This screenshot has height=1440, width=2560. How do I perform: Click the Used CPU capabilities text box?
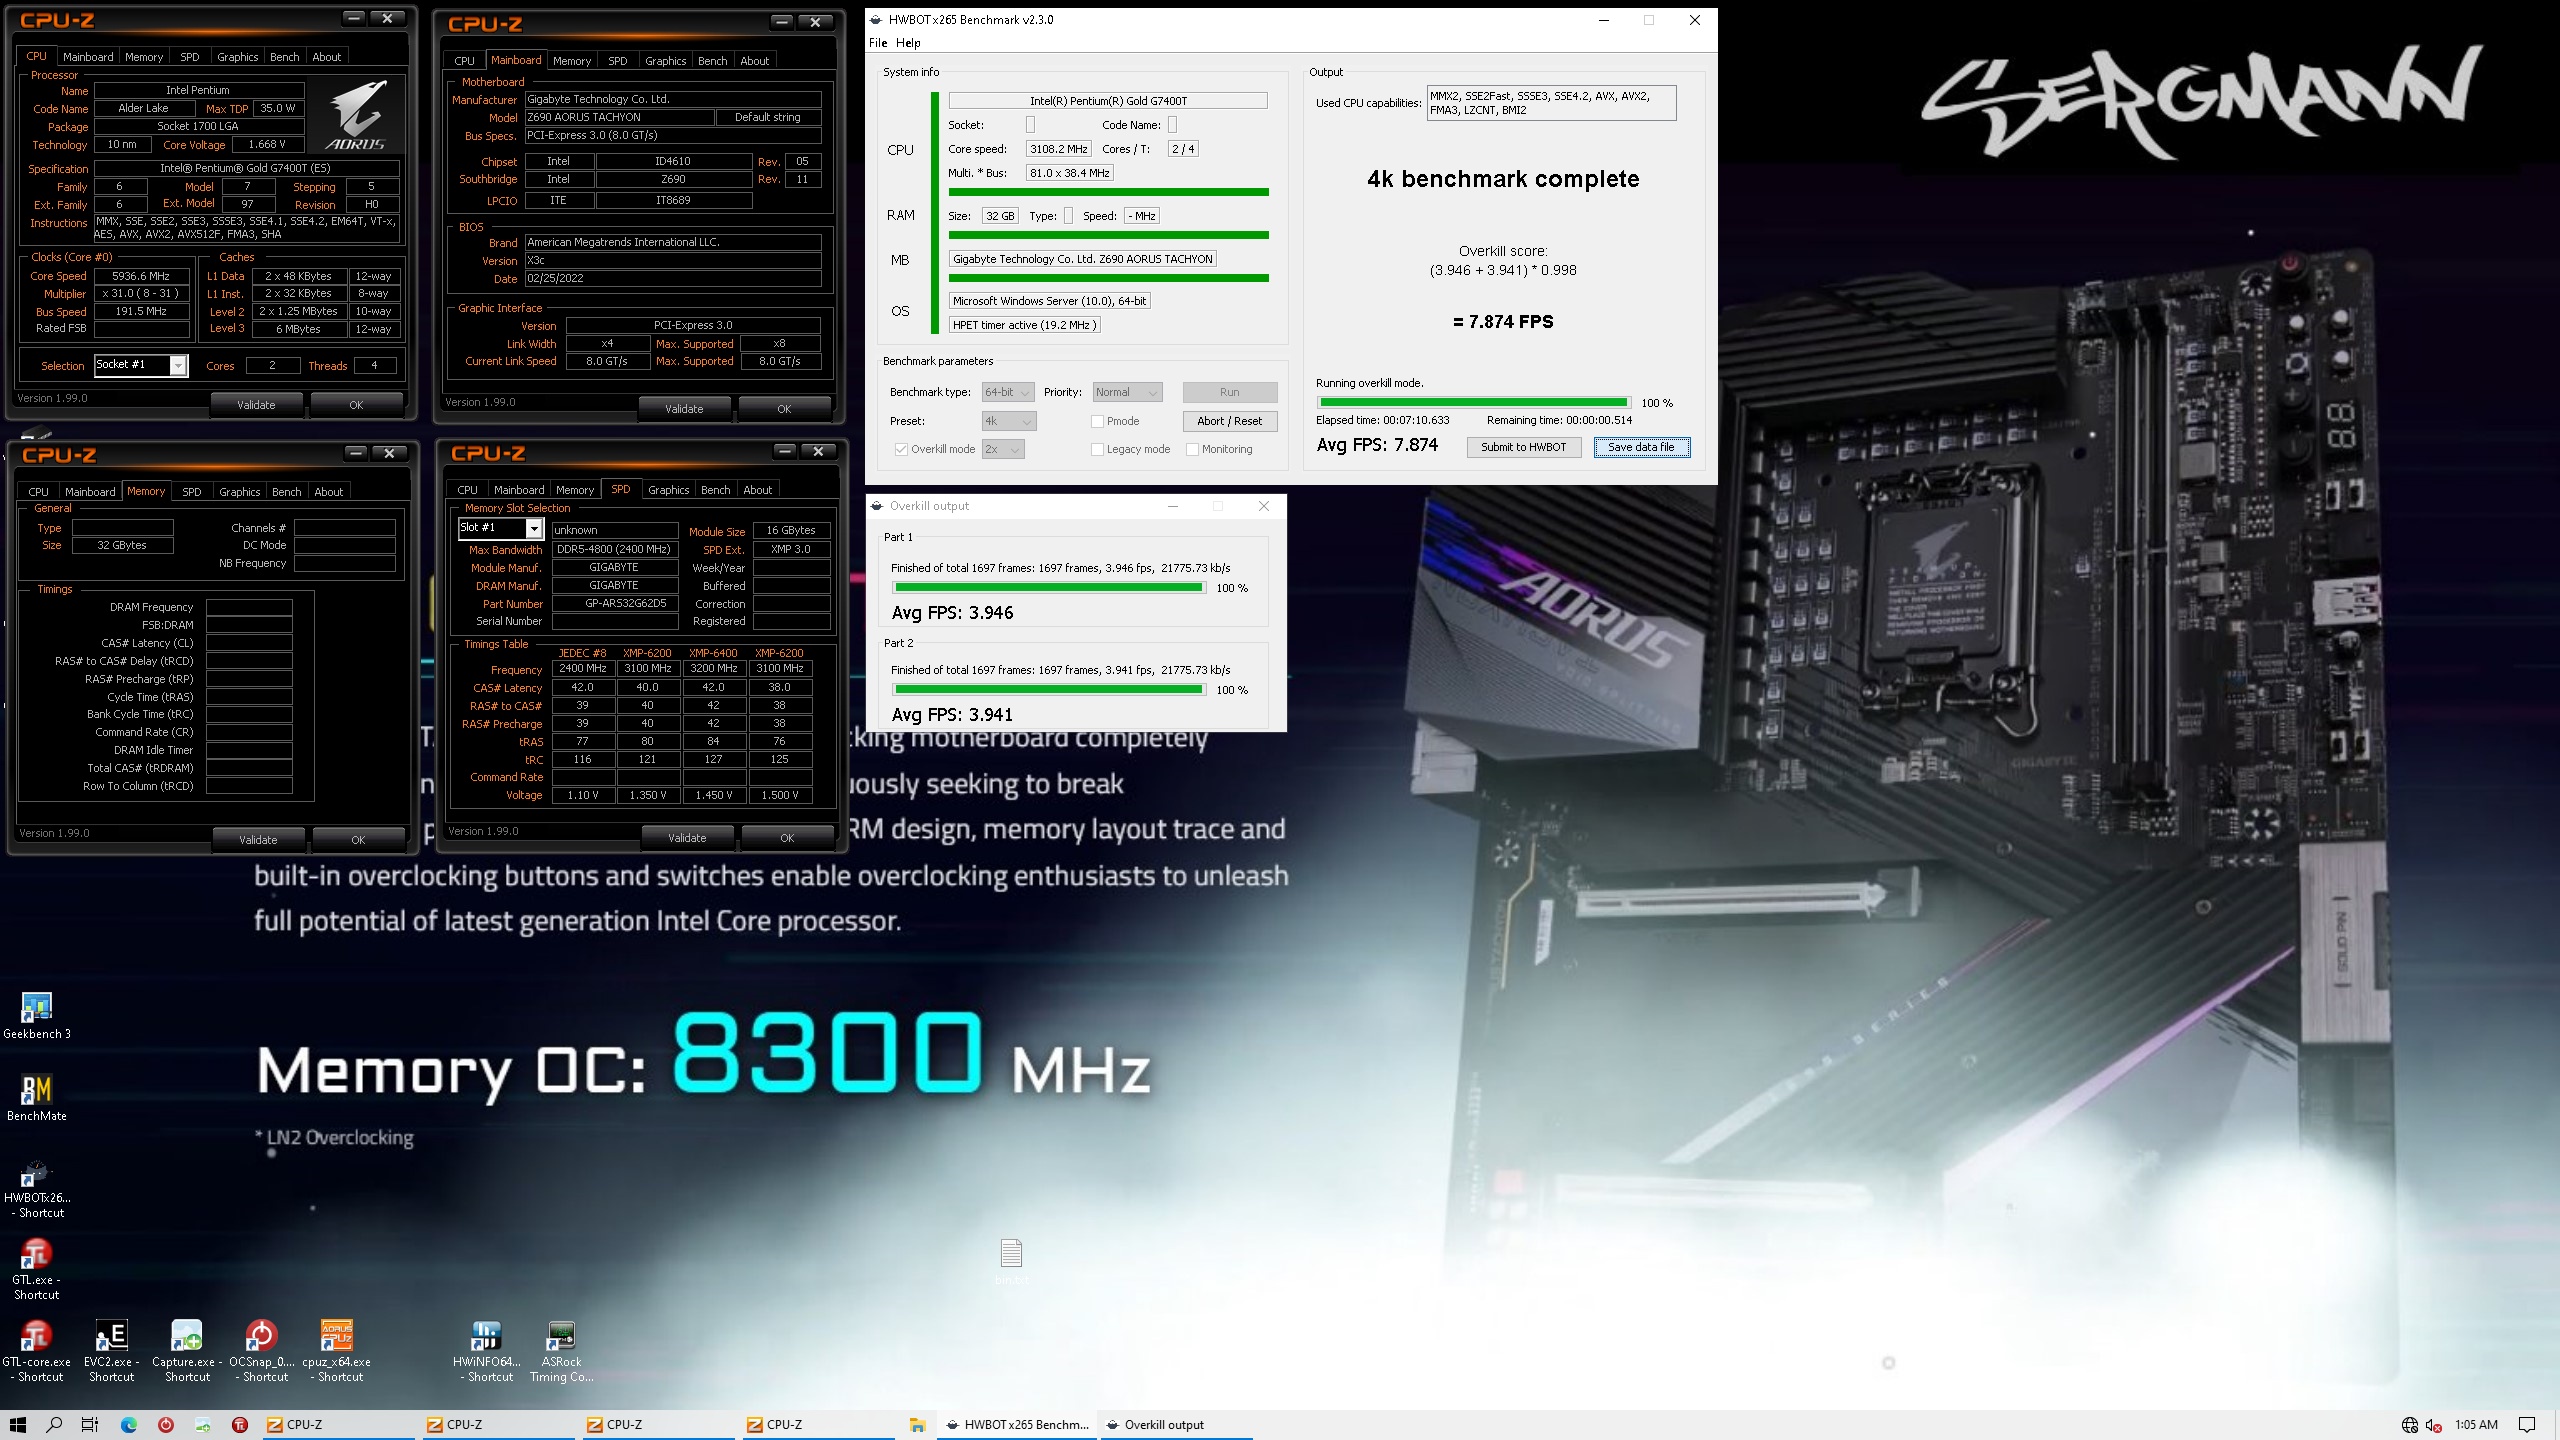tap(1551, 103)
